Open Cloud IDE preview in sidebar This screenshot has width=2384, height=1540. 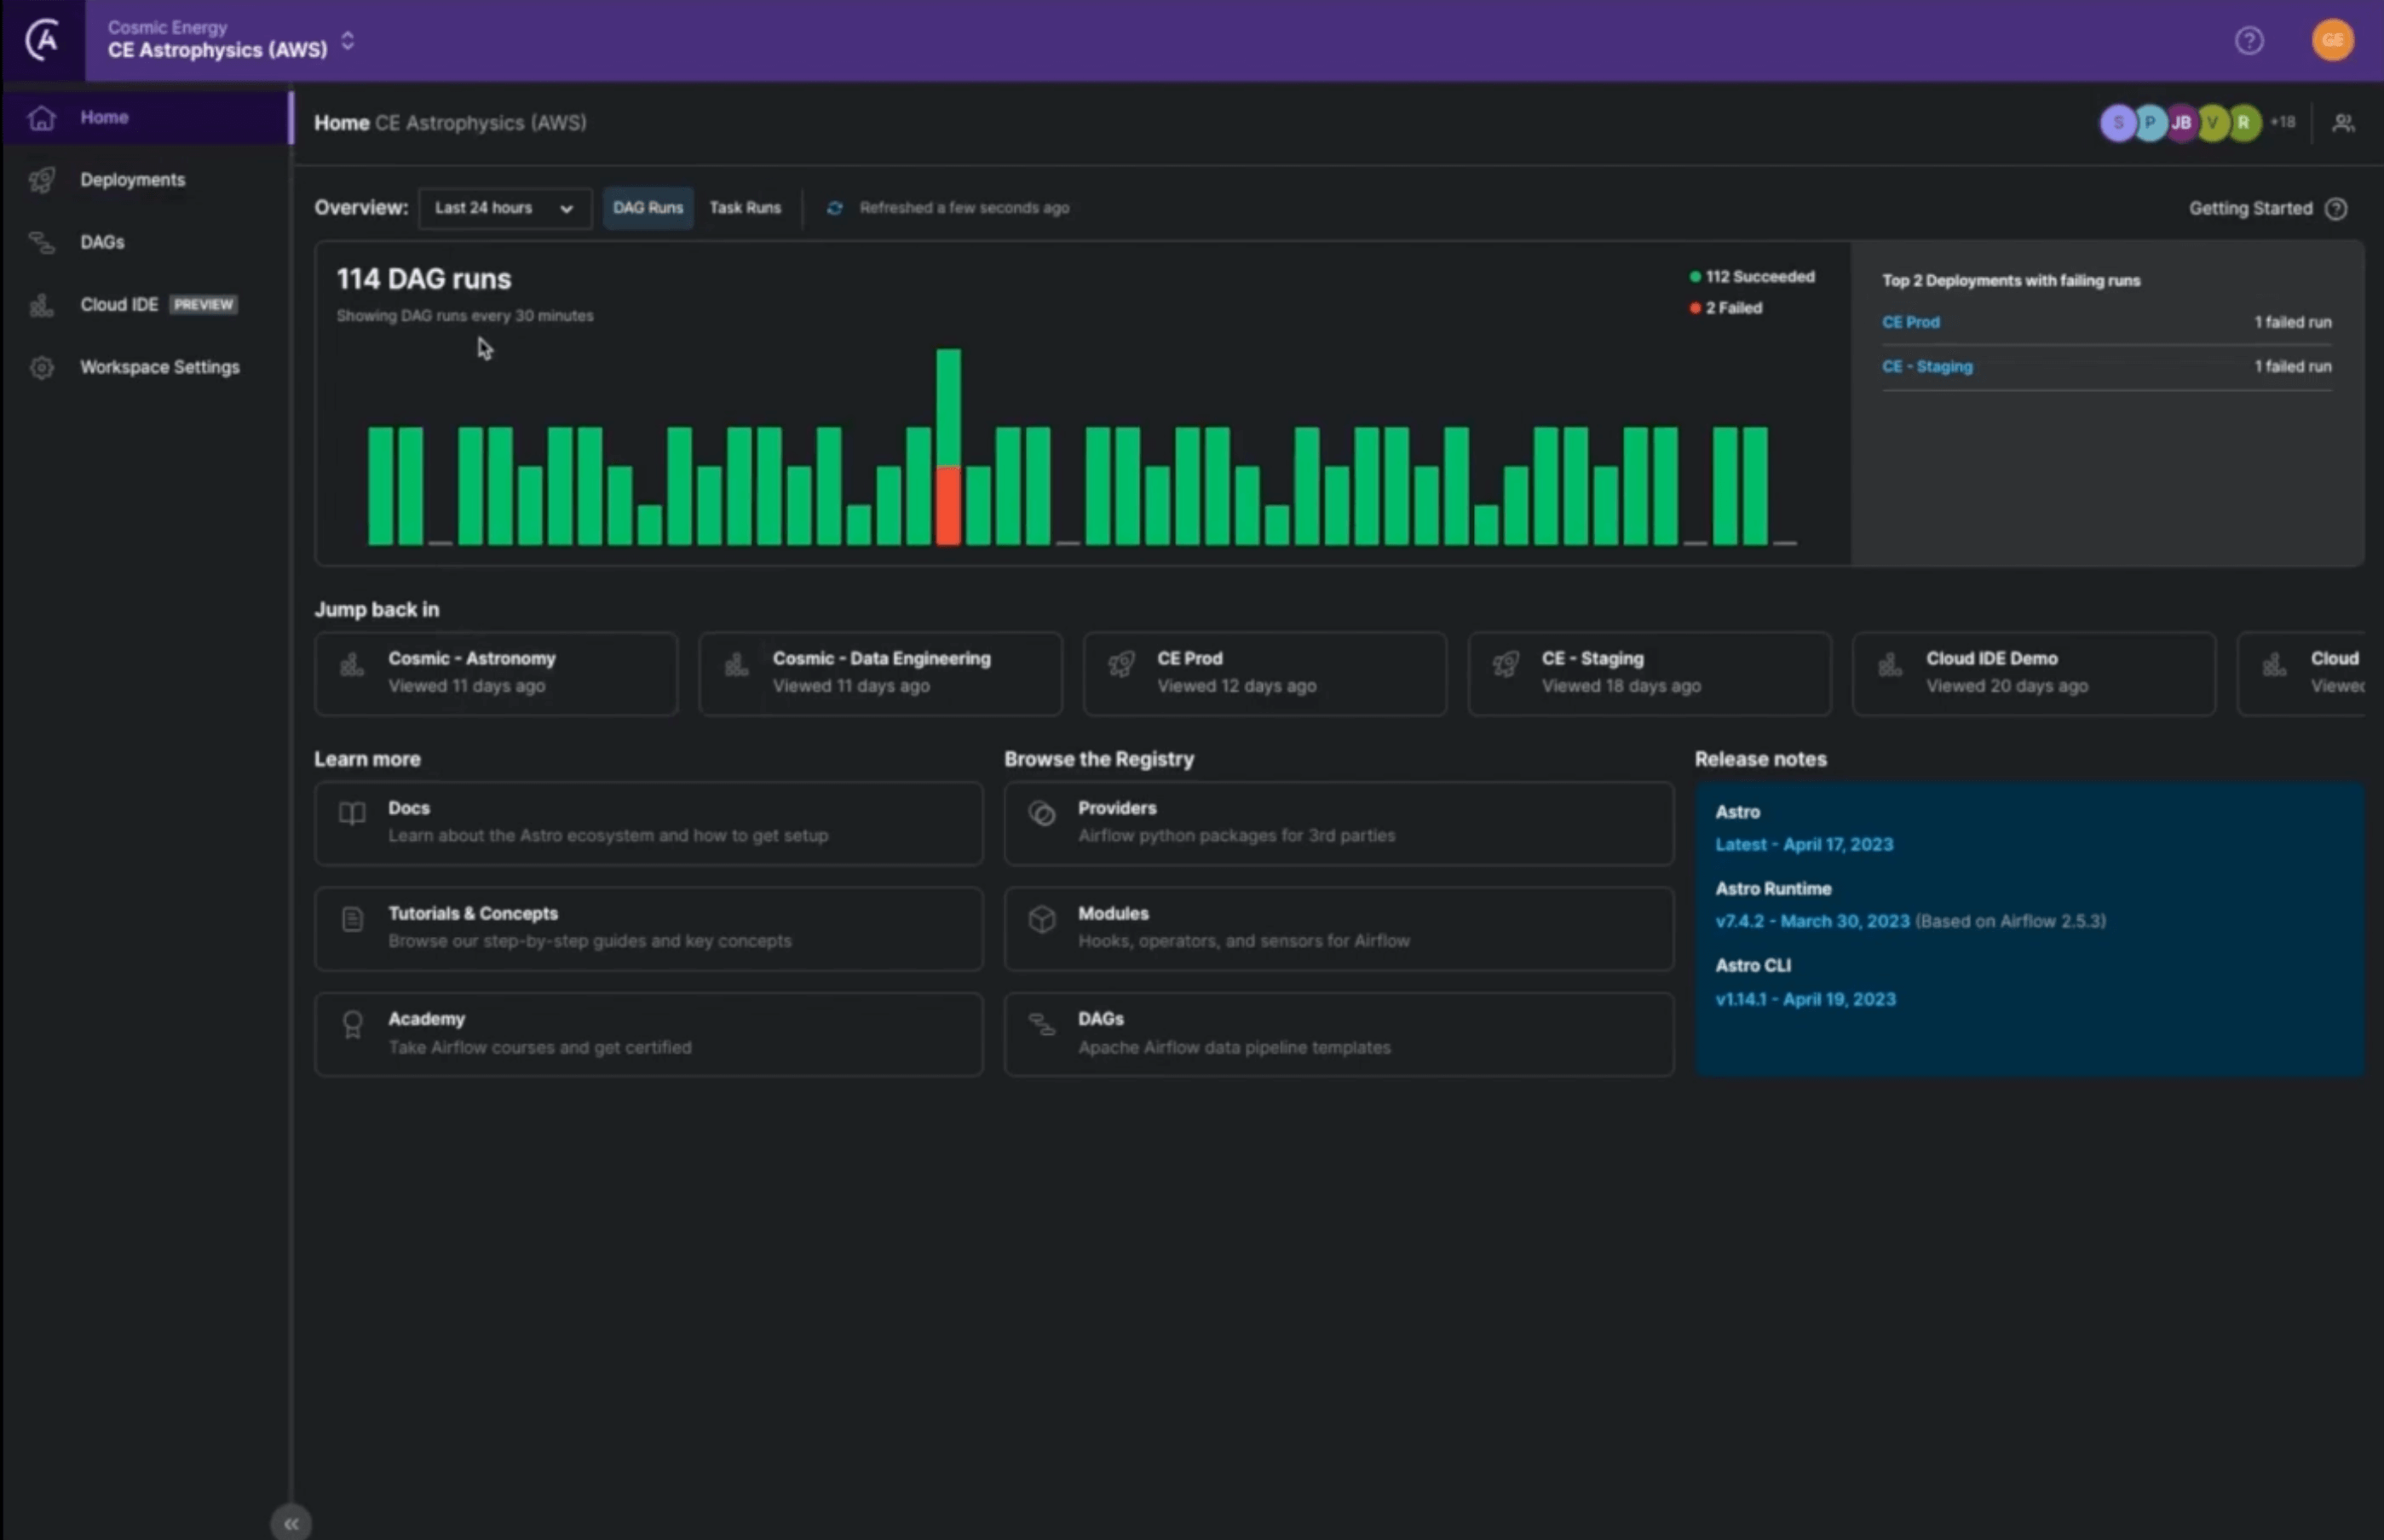120,305
